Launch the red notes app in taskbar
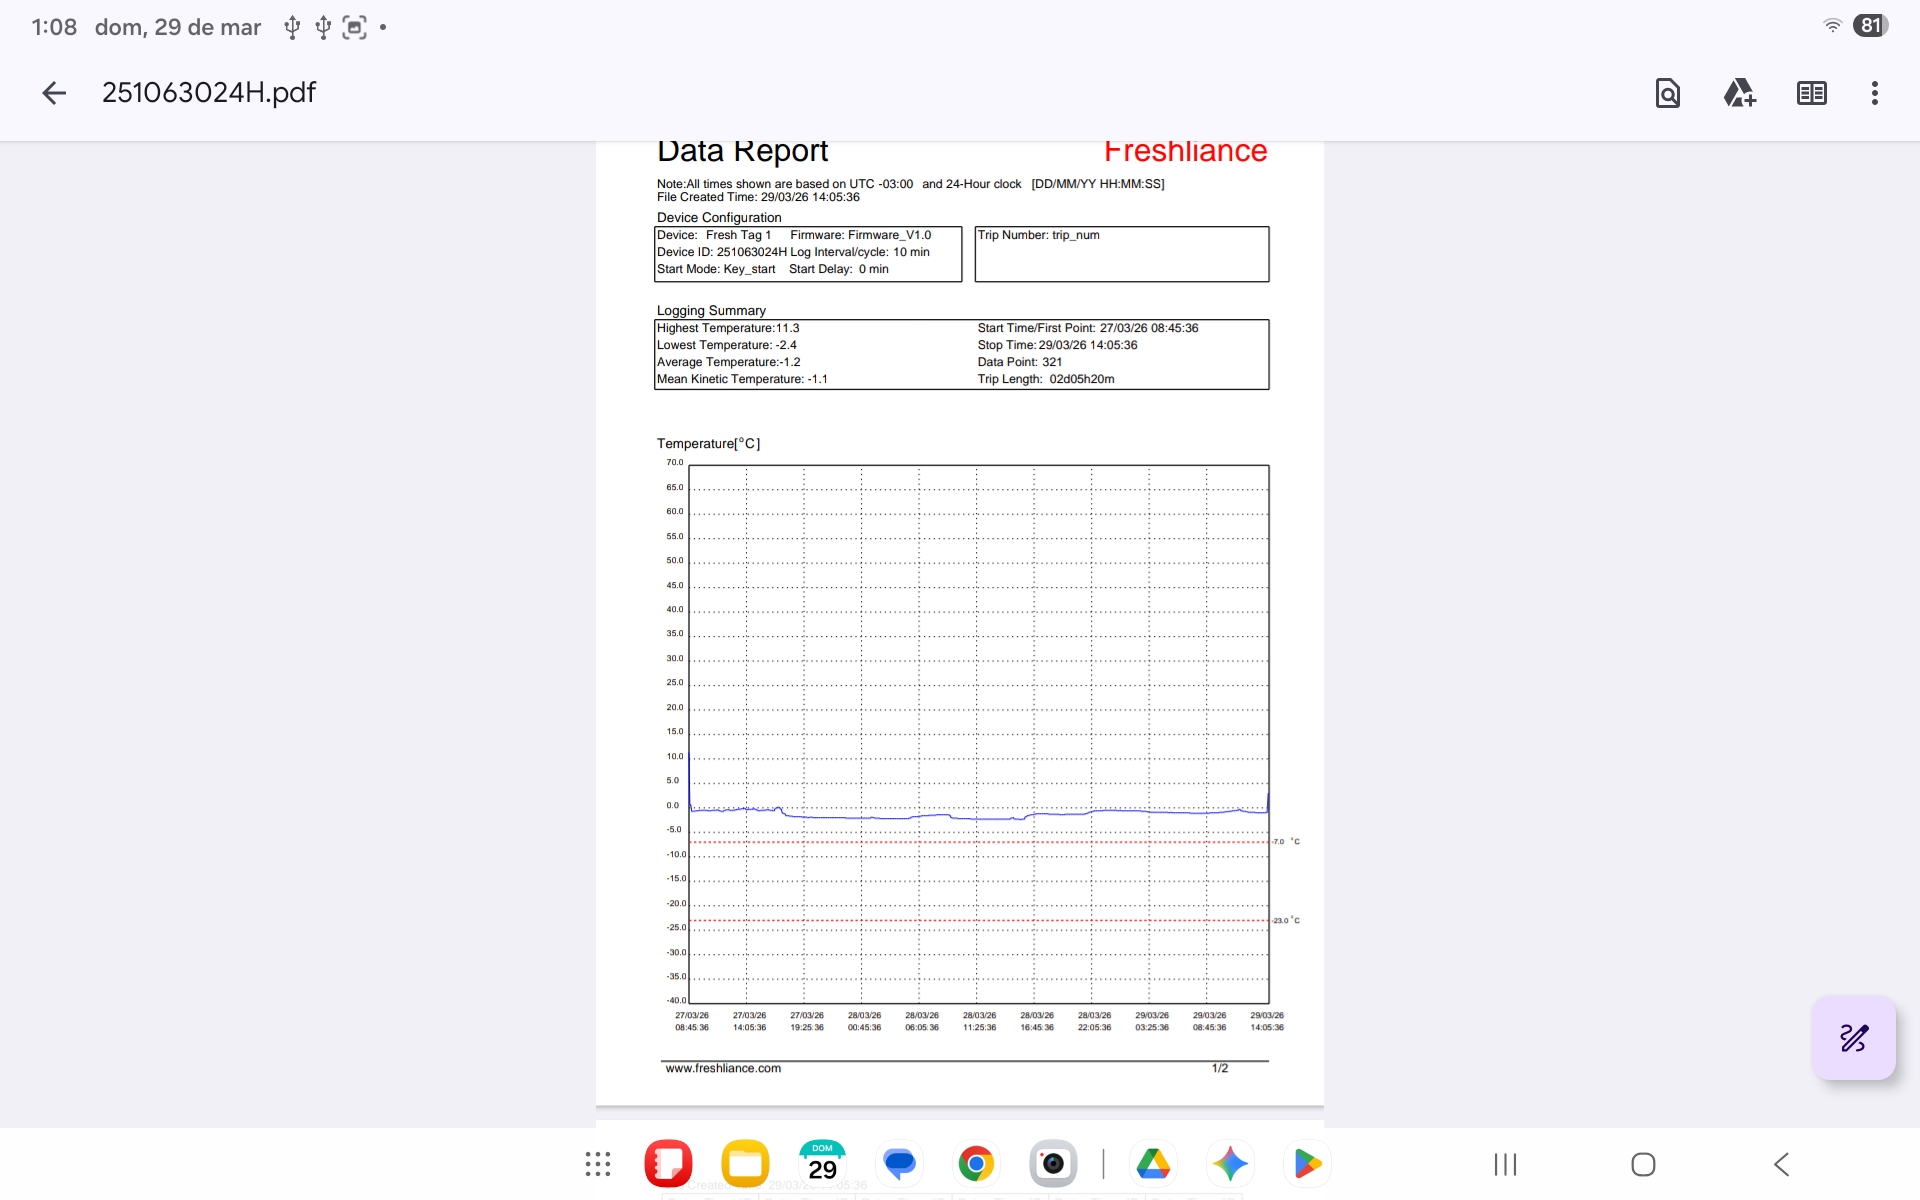 (668, 1164)
